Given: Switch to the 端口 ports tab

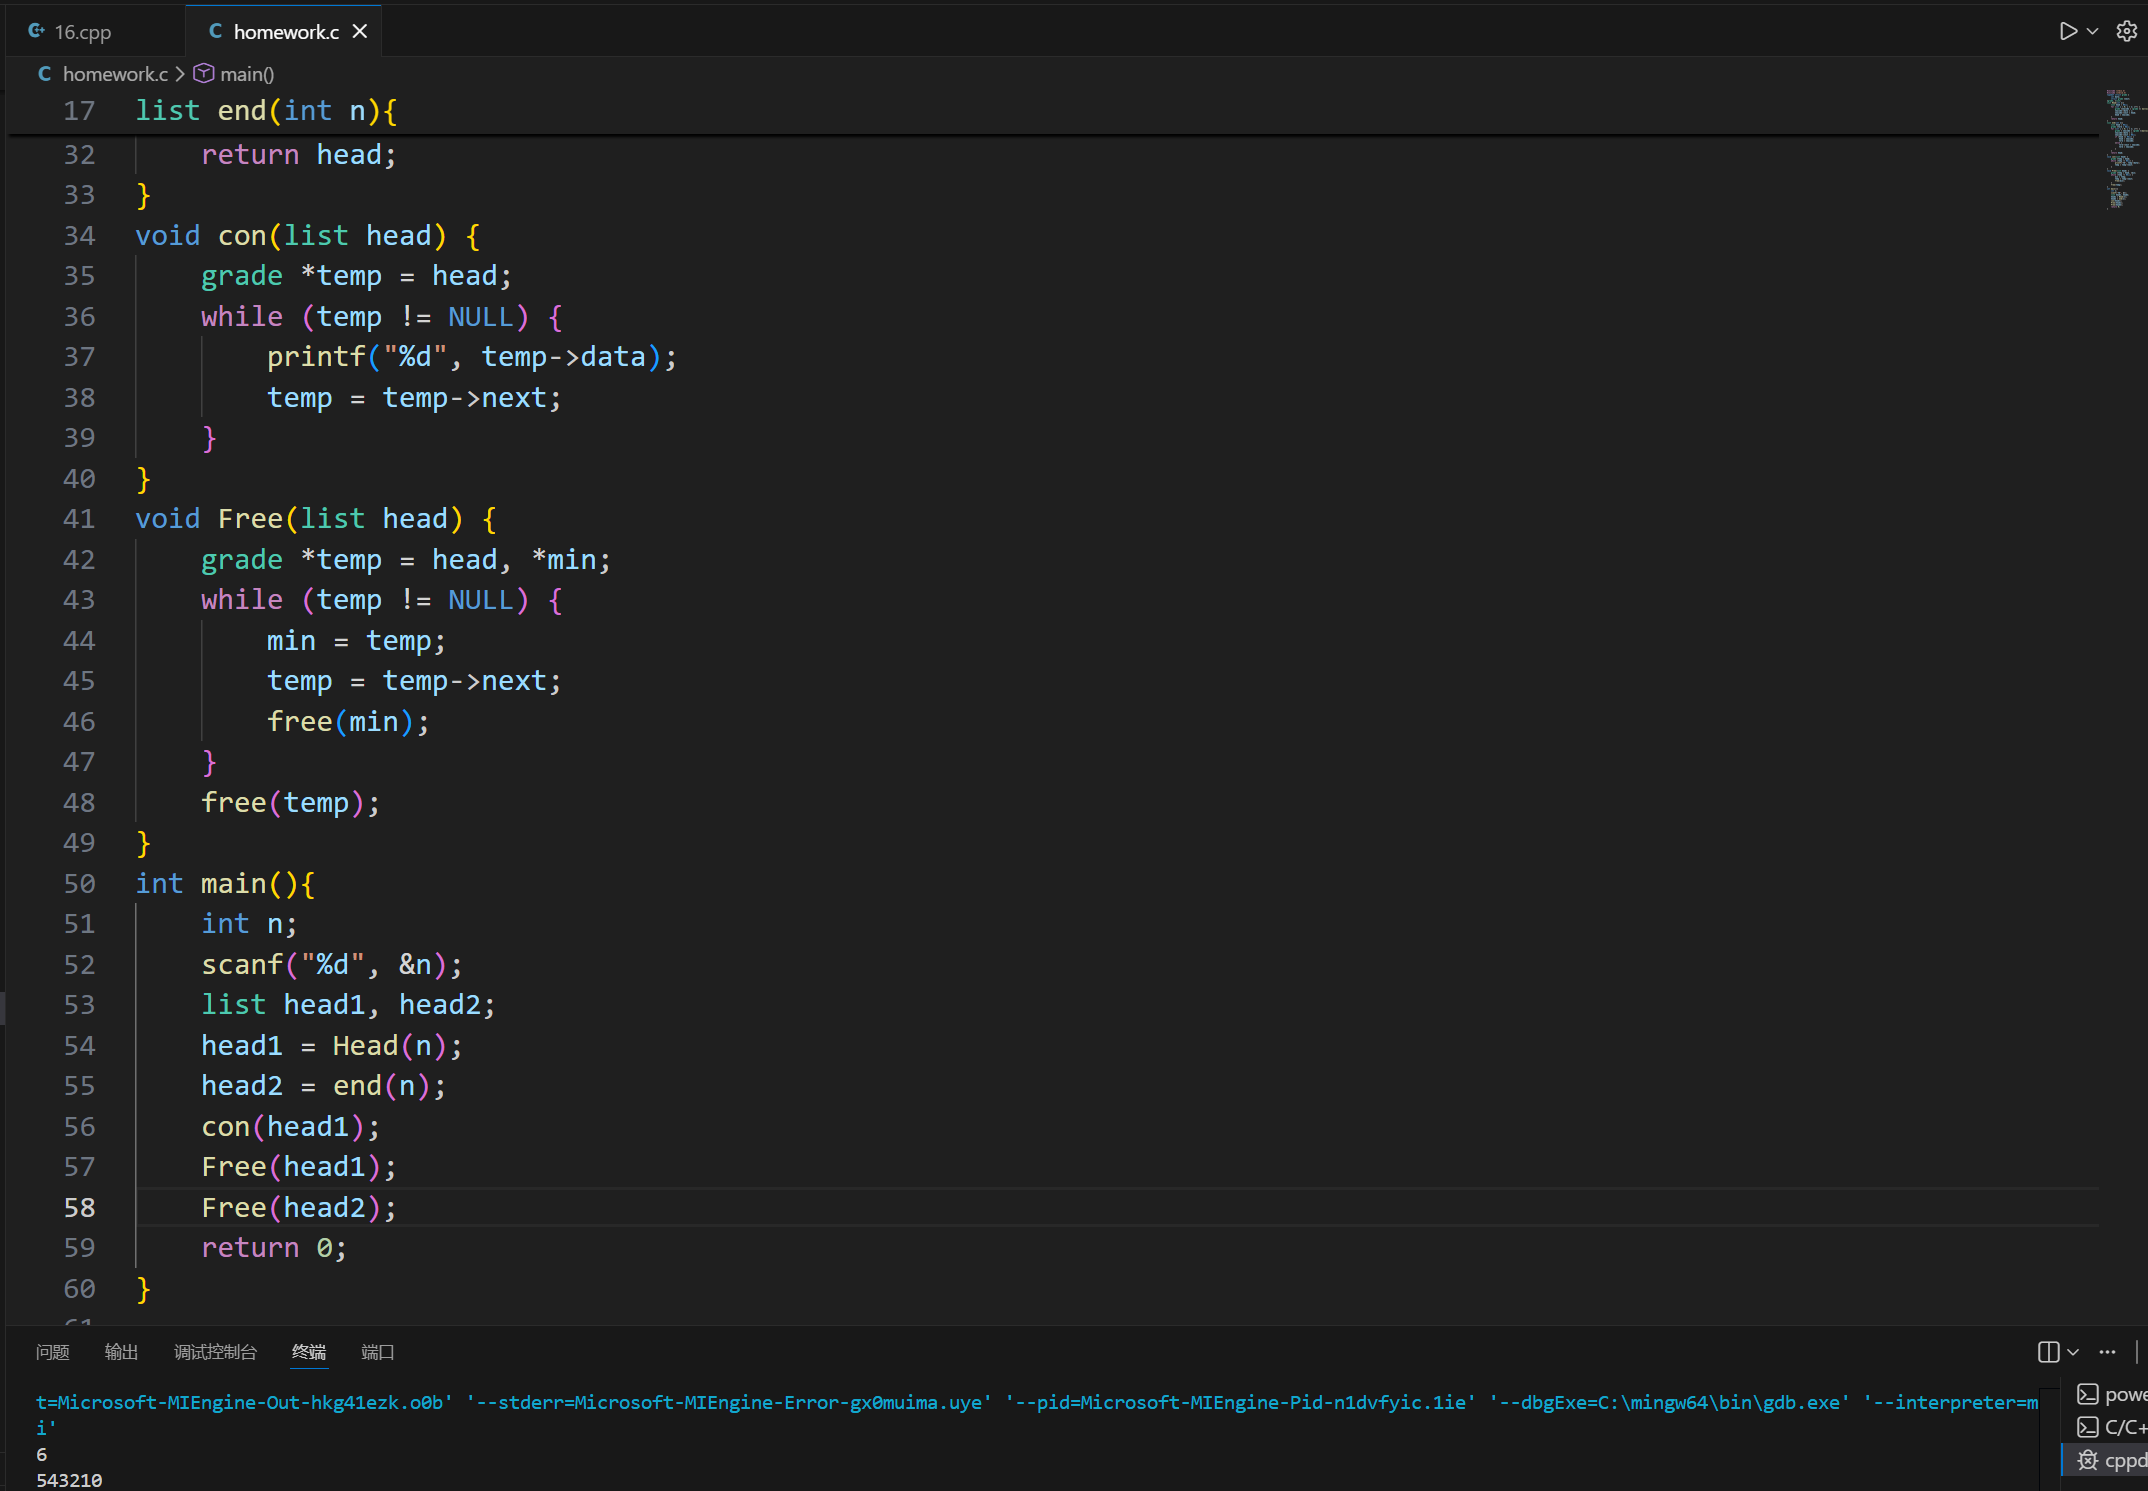Looking at the screenshot, I should 377,1352.
